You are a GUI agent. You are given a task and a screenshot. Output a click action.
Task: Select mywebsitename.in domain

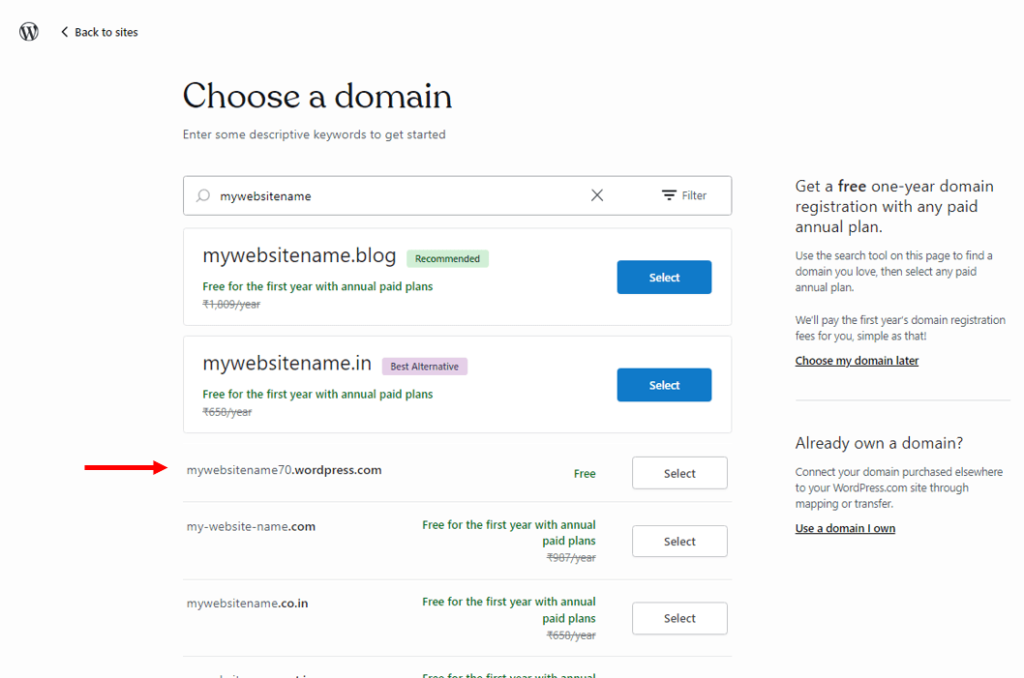pos(664,385)
